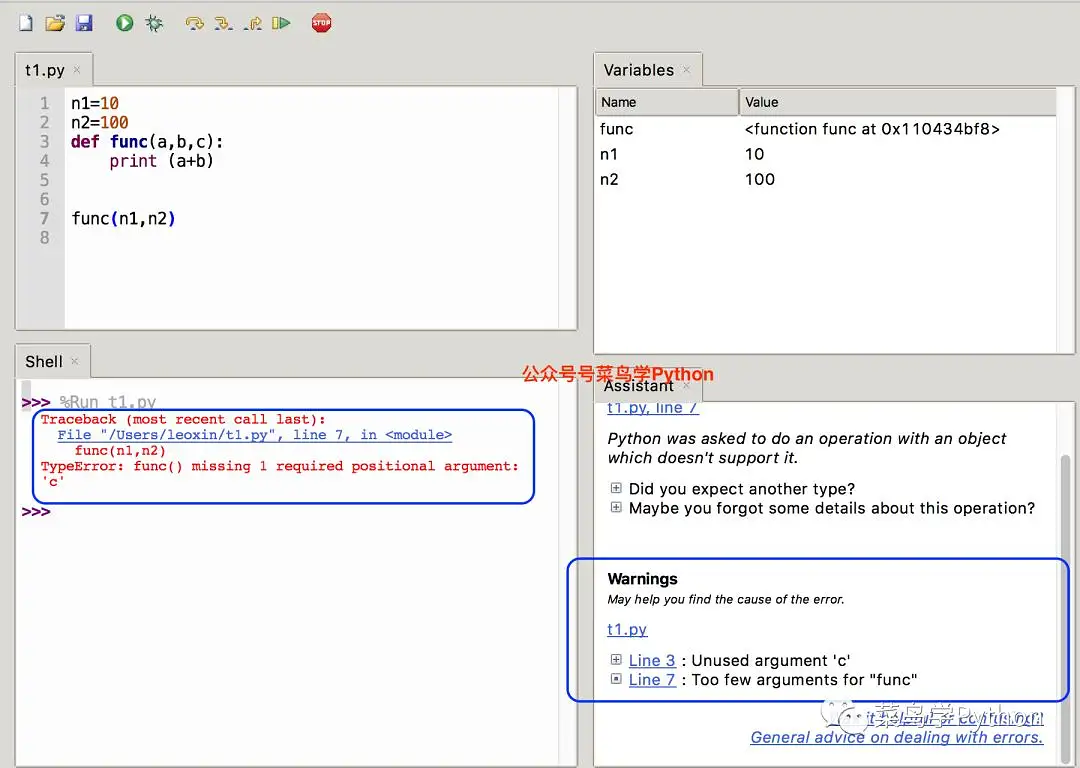Click the Line 7 warning link
This screenshot has width=1080, height=768.
point(652,680)
